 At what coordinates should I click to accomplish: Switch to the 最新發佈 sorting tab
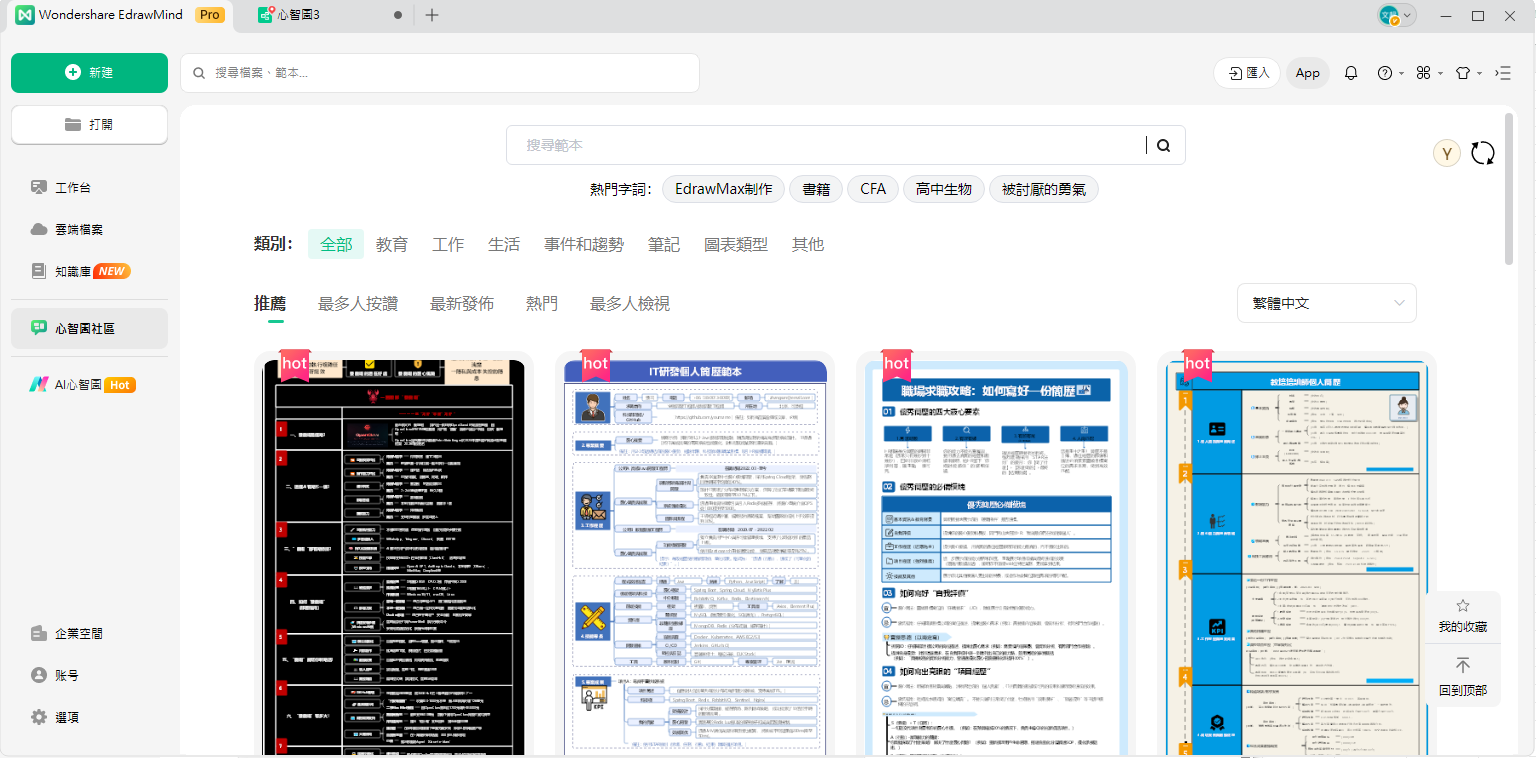point(462,303)
